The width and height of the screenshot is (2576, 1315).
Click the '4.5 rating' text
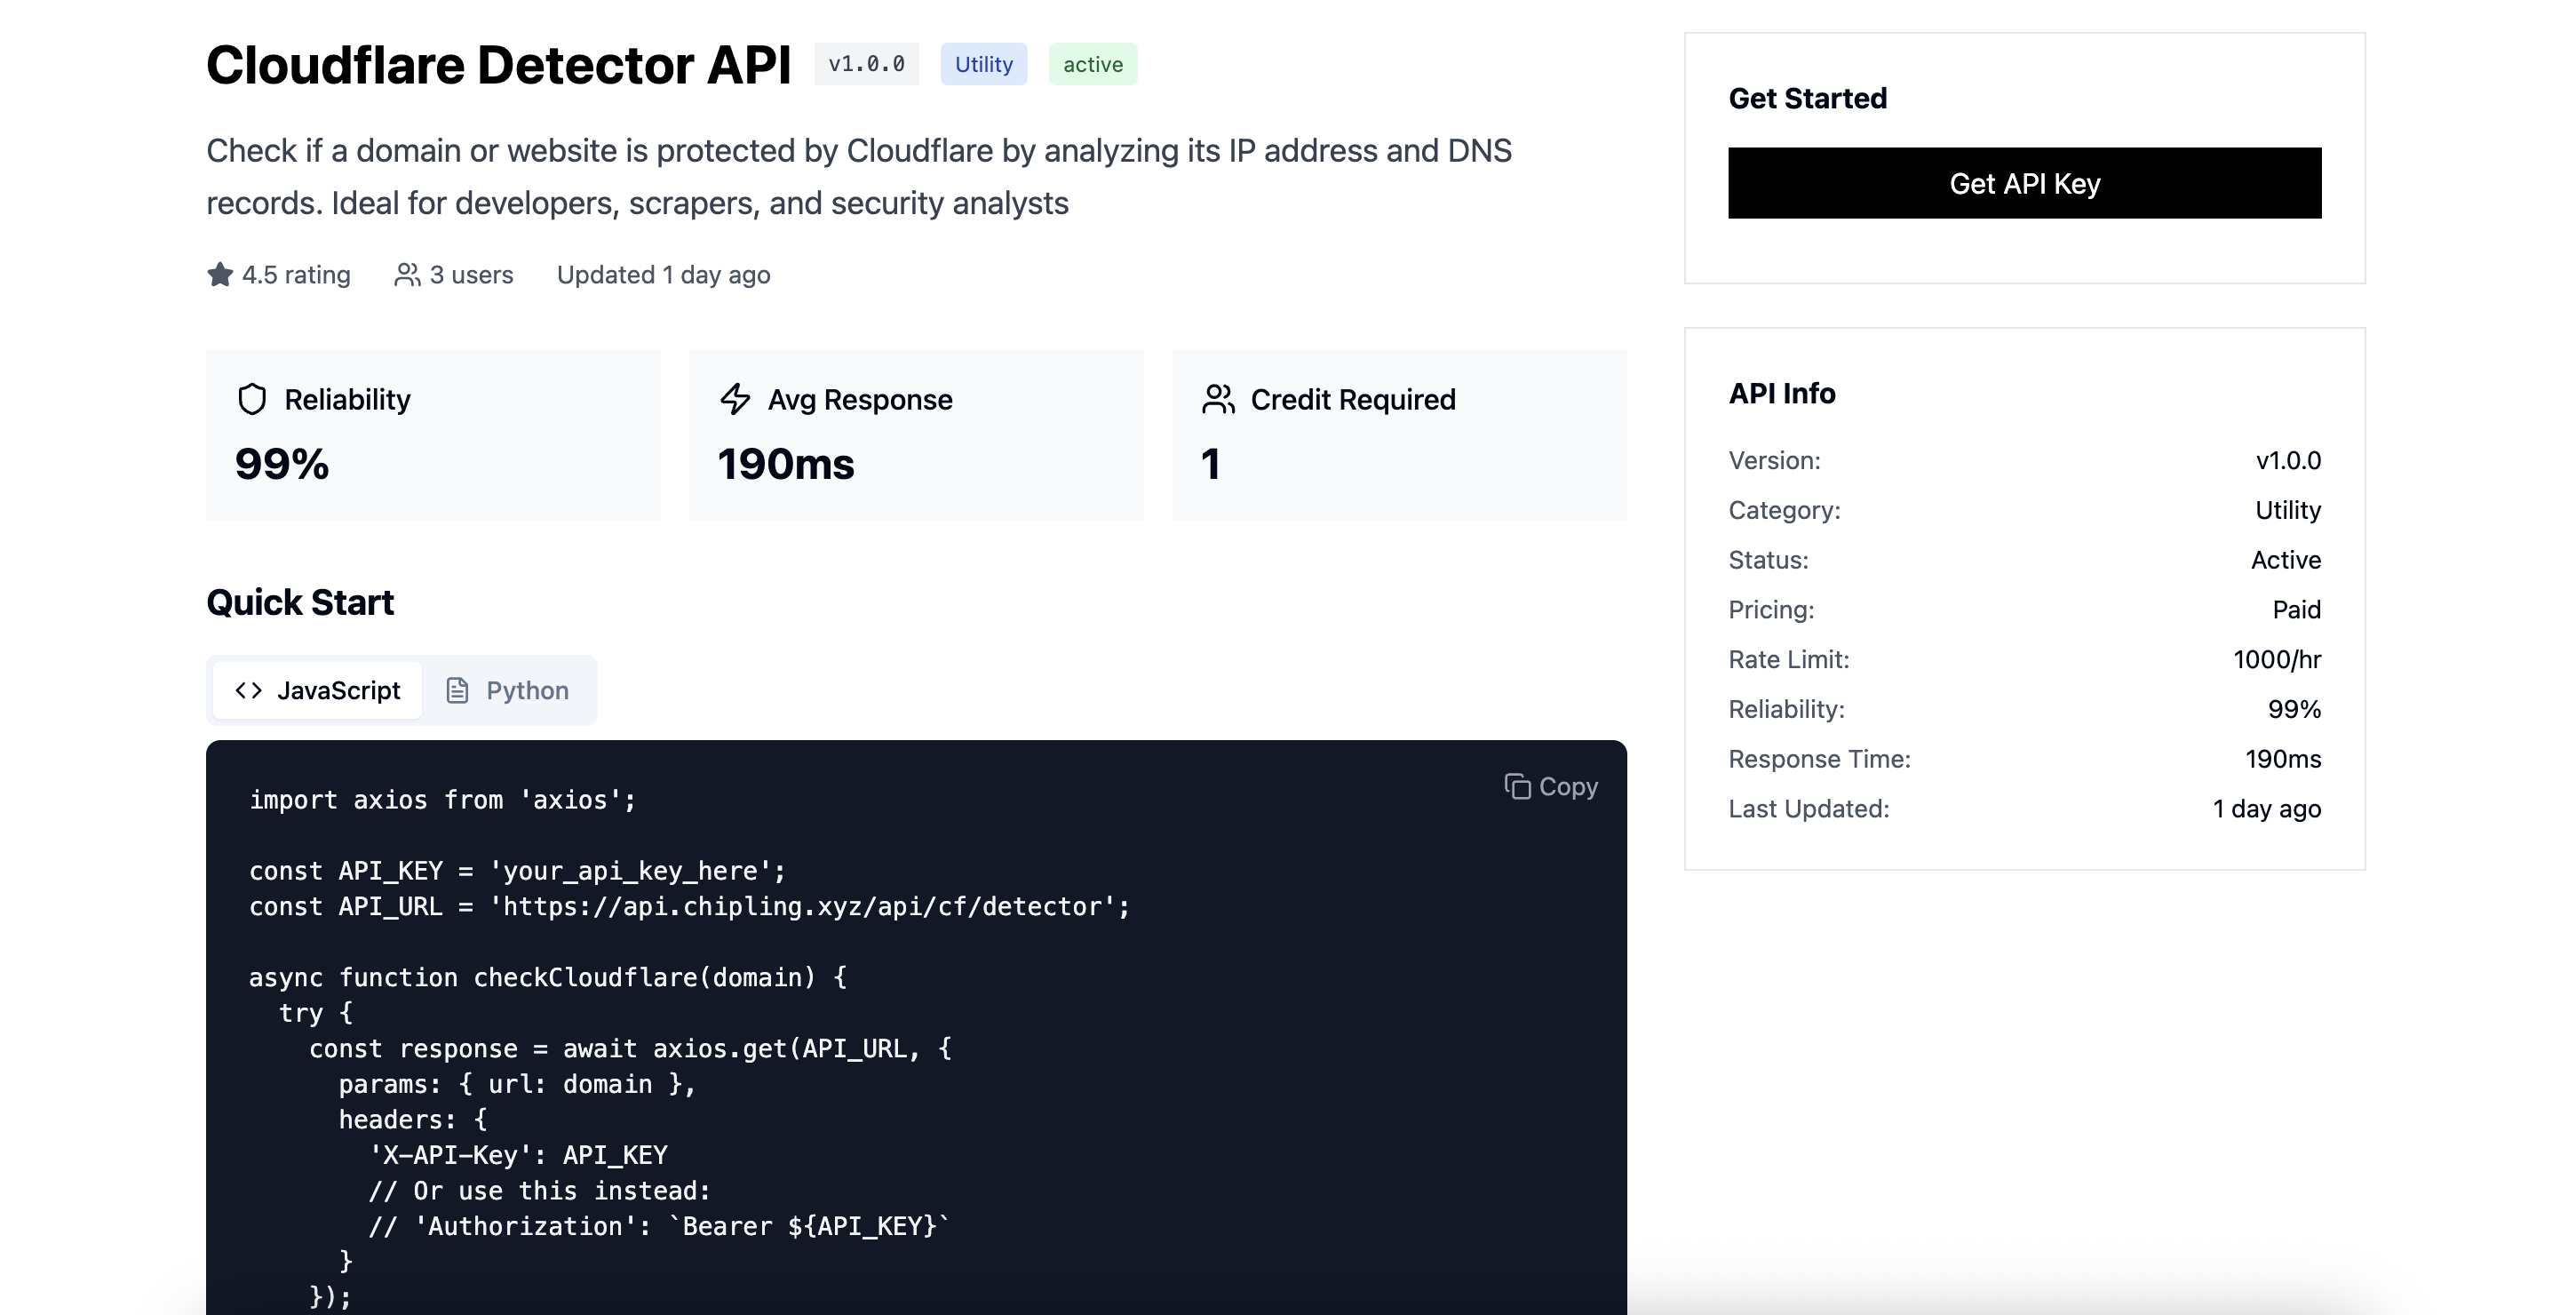click(296, 274)
